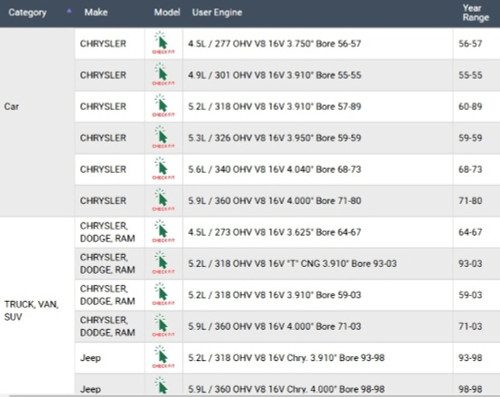
Task: Select engine text 5.2L / 318 OHV V8 Bore 57-89
Action: 274,106
